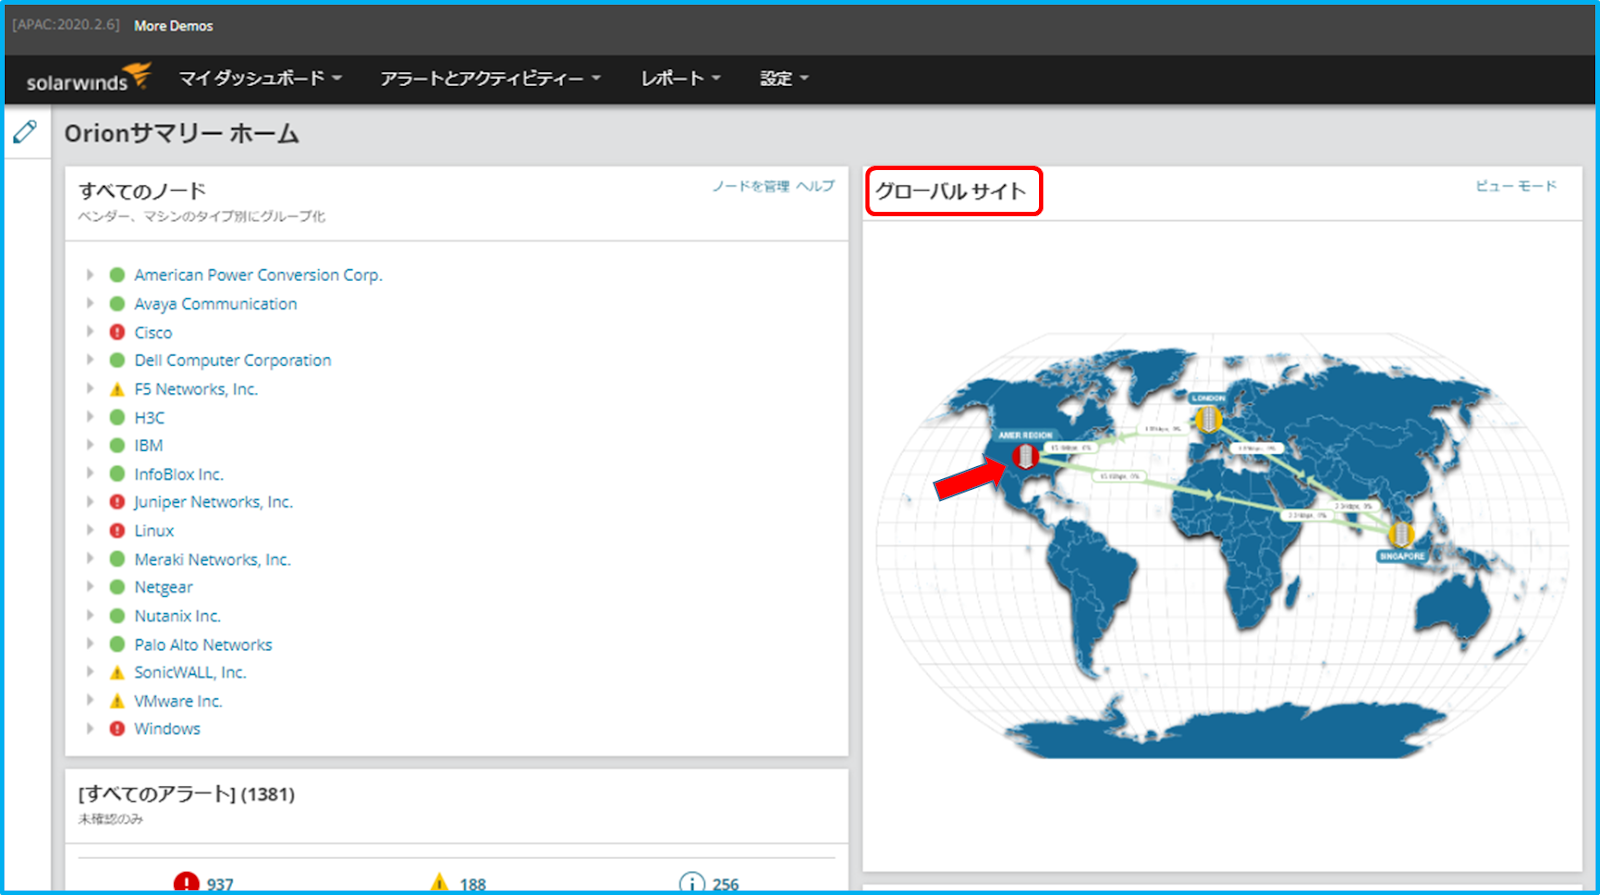Image resolution: width=1600 pixels, height=895 pixels.
Task: Click the red AMER REGION site icon
Action: [x=1025, y=457]
